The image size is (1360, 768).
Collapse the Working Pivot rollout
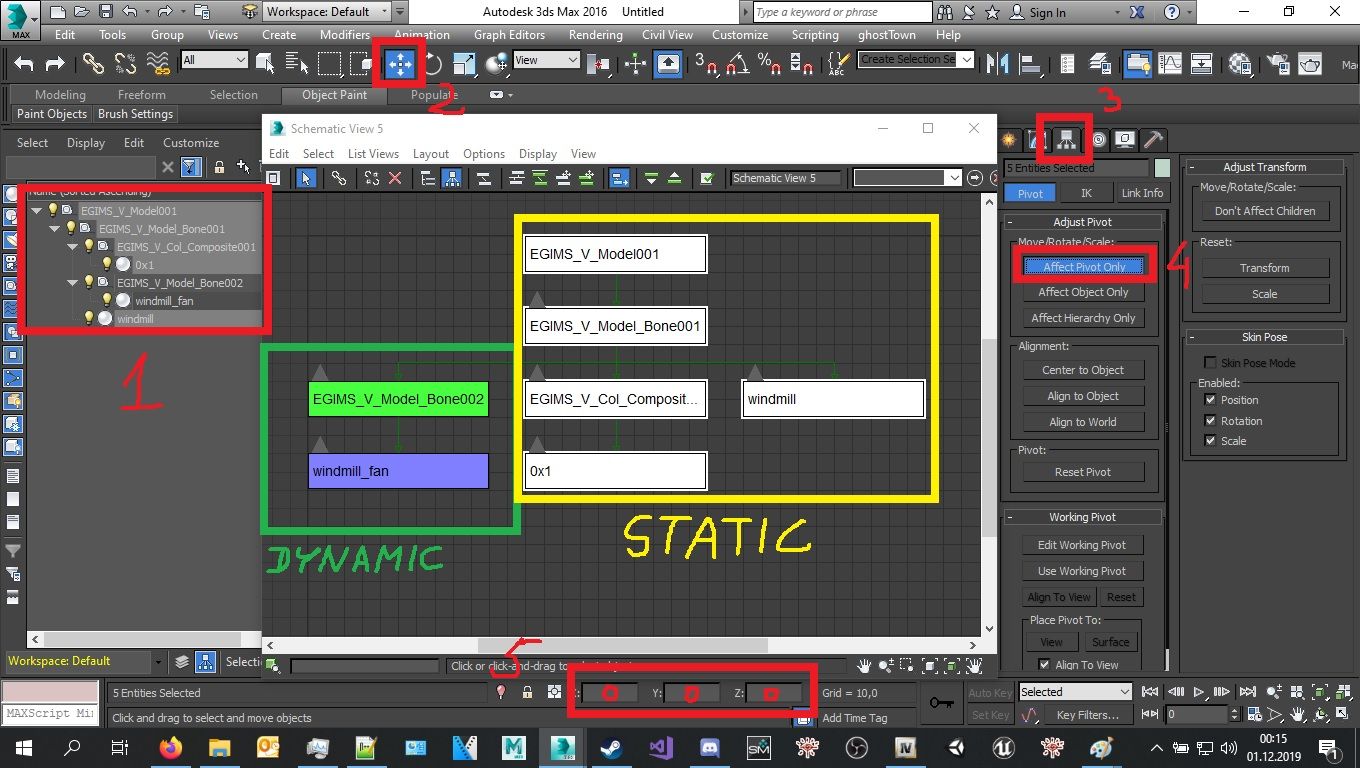[1083, 517]
